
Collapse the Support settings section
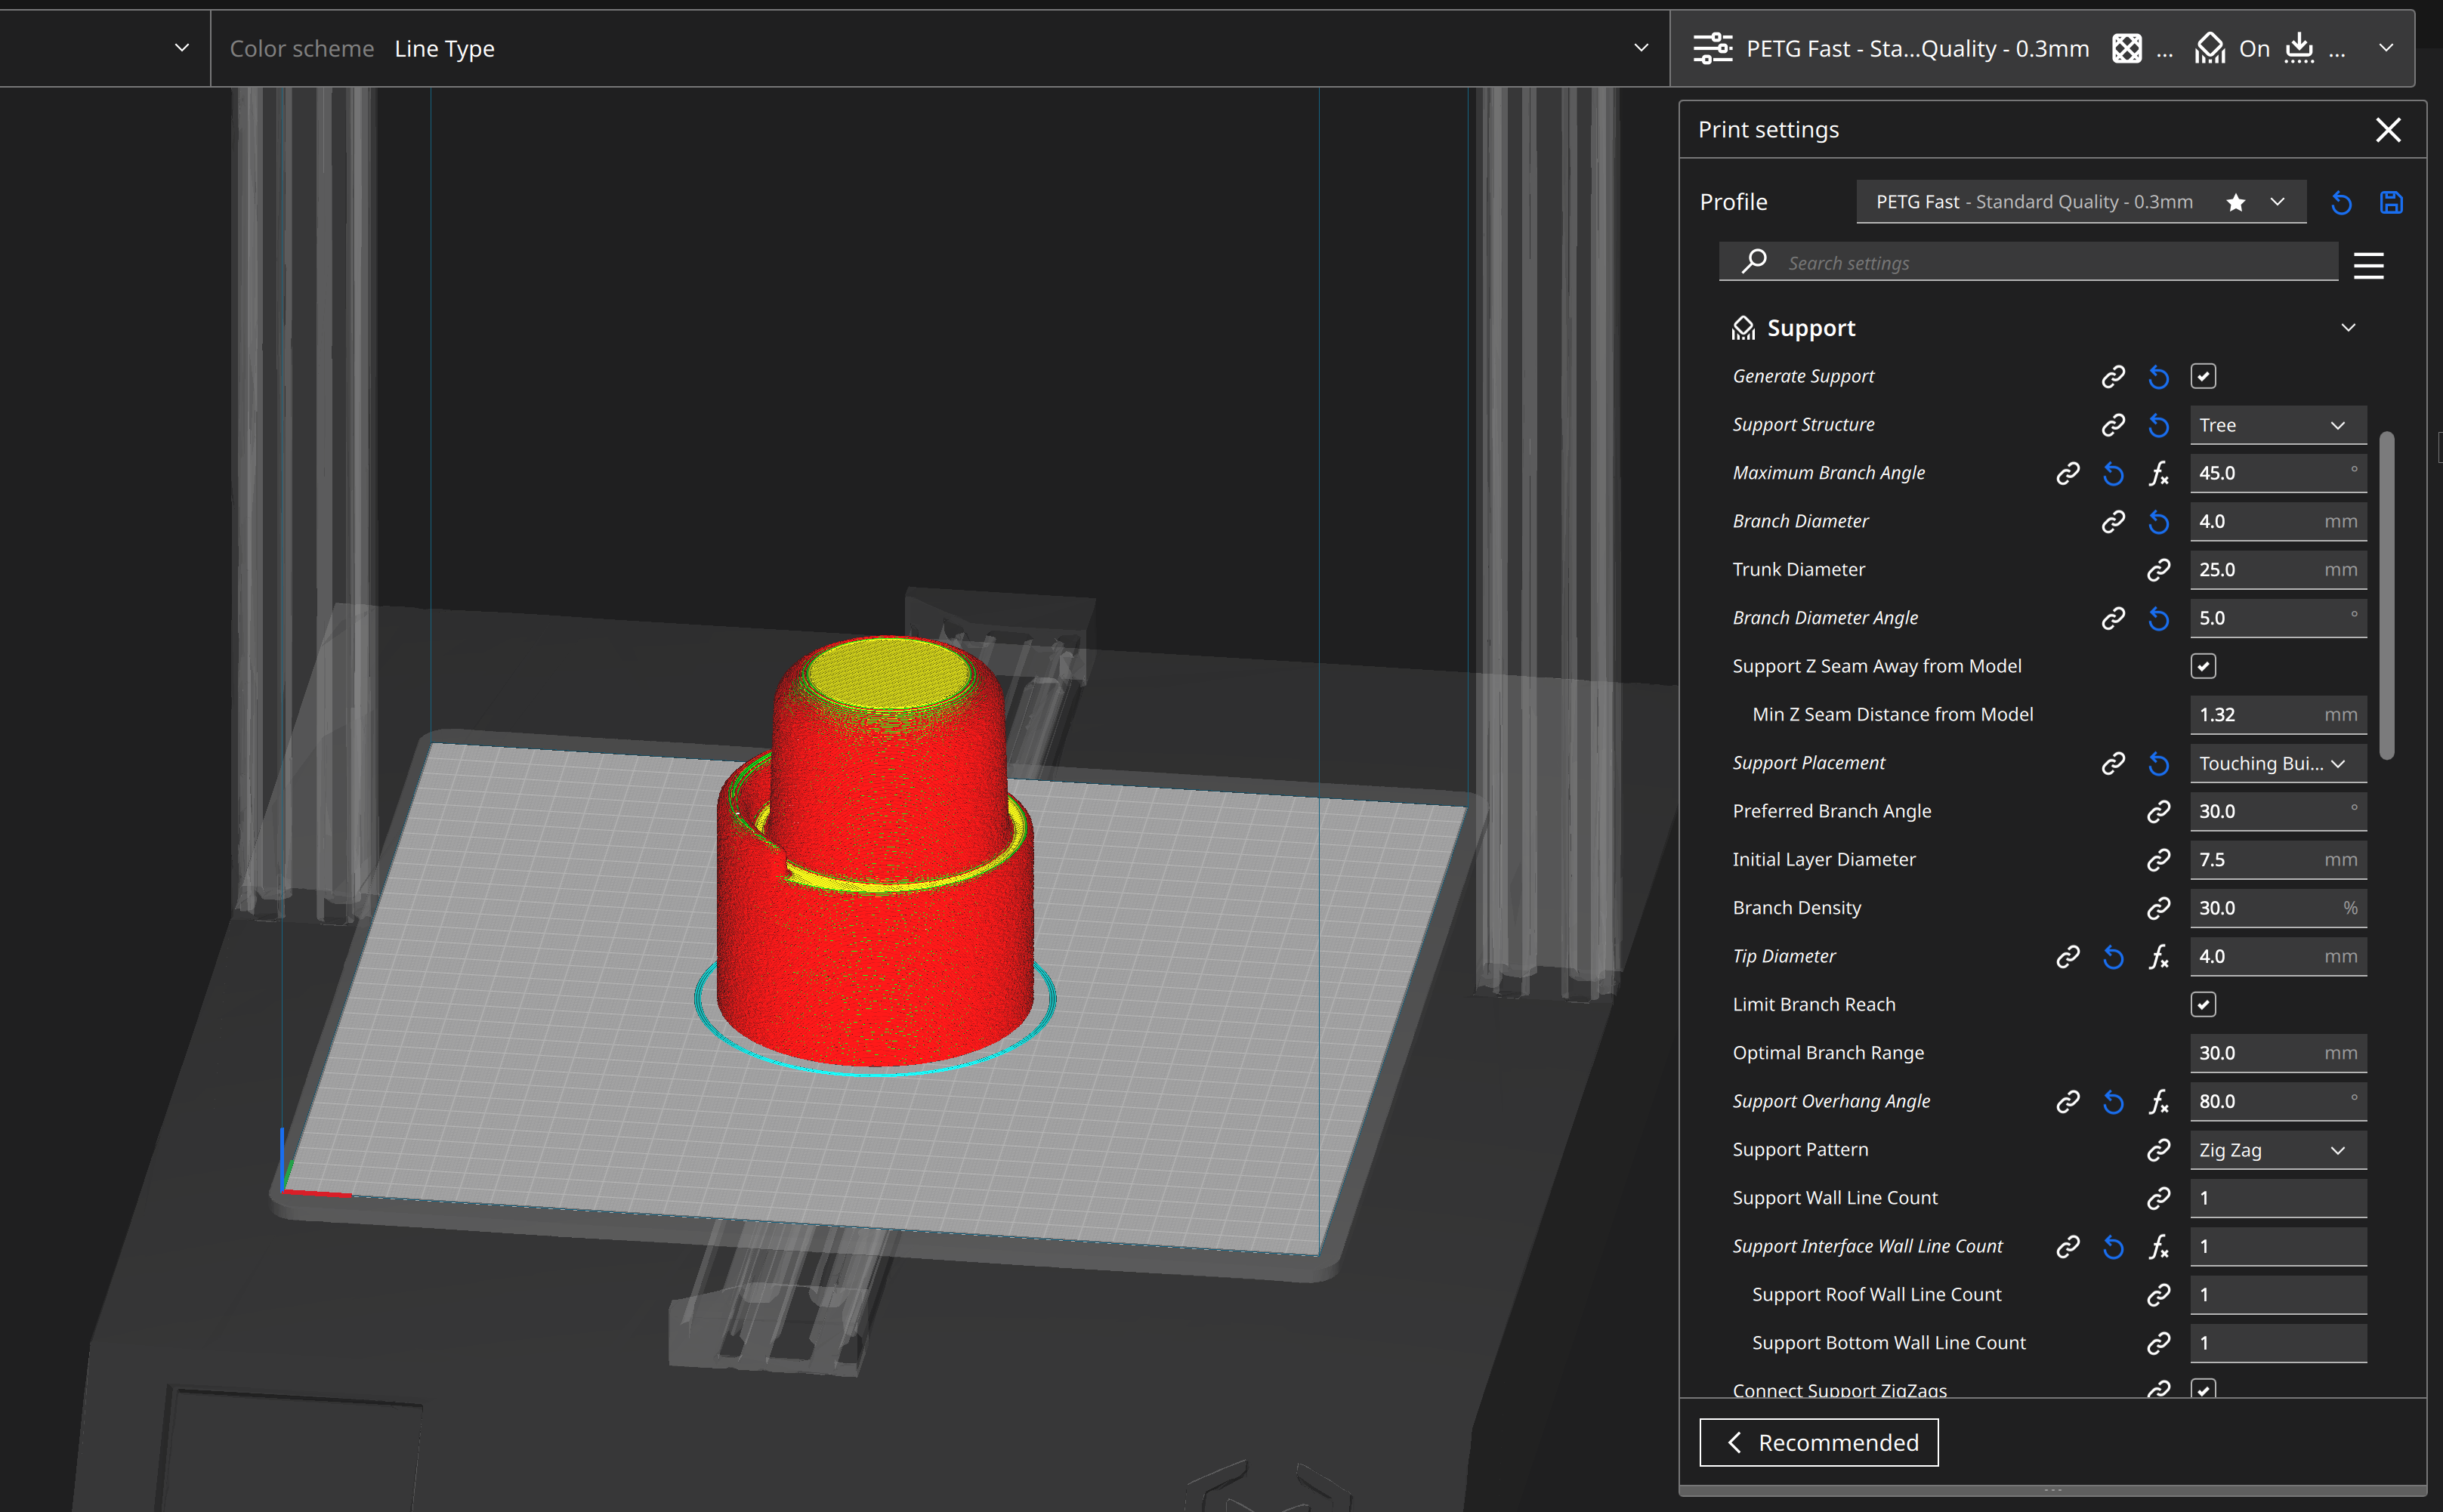tap(2348, 328)
